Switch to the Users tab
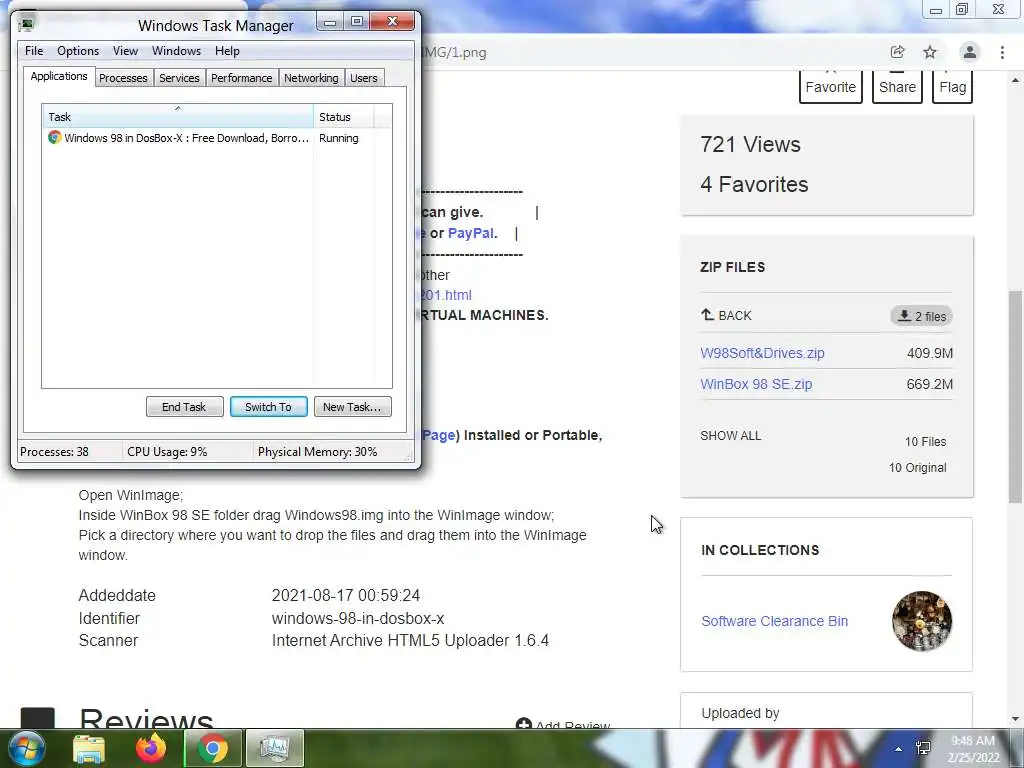The width and height of the screenshot is (1024, 768). pyautogui.click(x=364, y=78)
